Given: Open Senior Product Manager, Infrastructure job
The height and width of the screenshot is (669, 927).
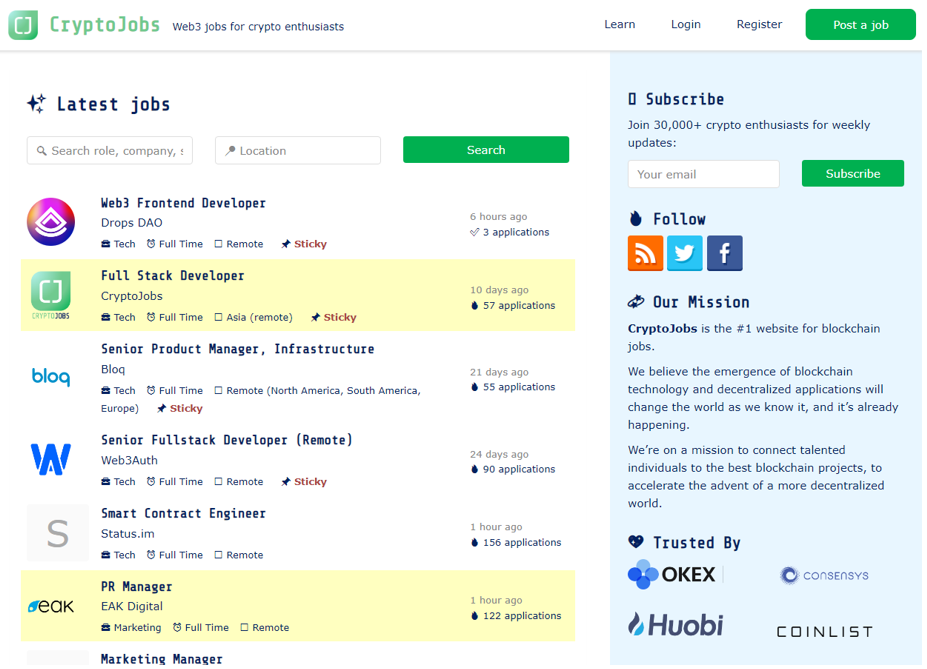Looking at the screenshot, I should click(238, 349).
